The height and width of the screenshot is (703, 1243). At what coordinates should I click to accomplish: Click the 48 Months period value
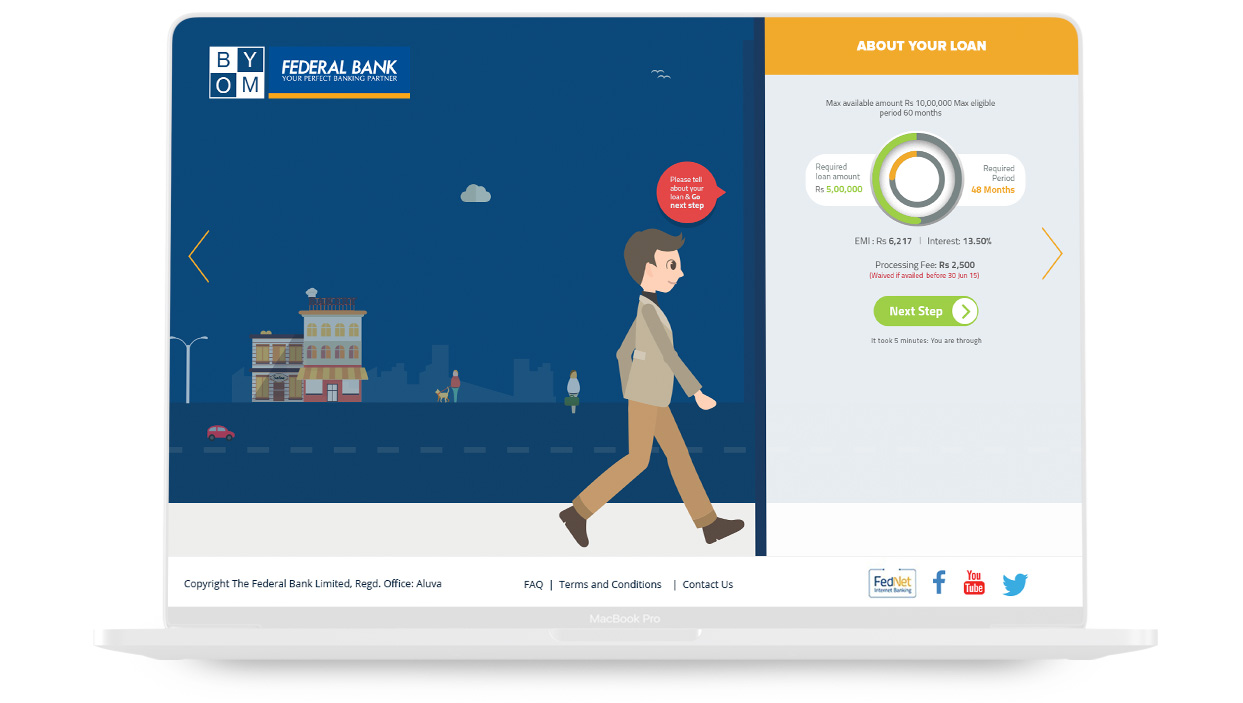click(x=992, y=190)
